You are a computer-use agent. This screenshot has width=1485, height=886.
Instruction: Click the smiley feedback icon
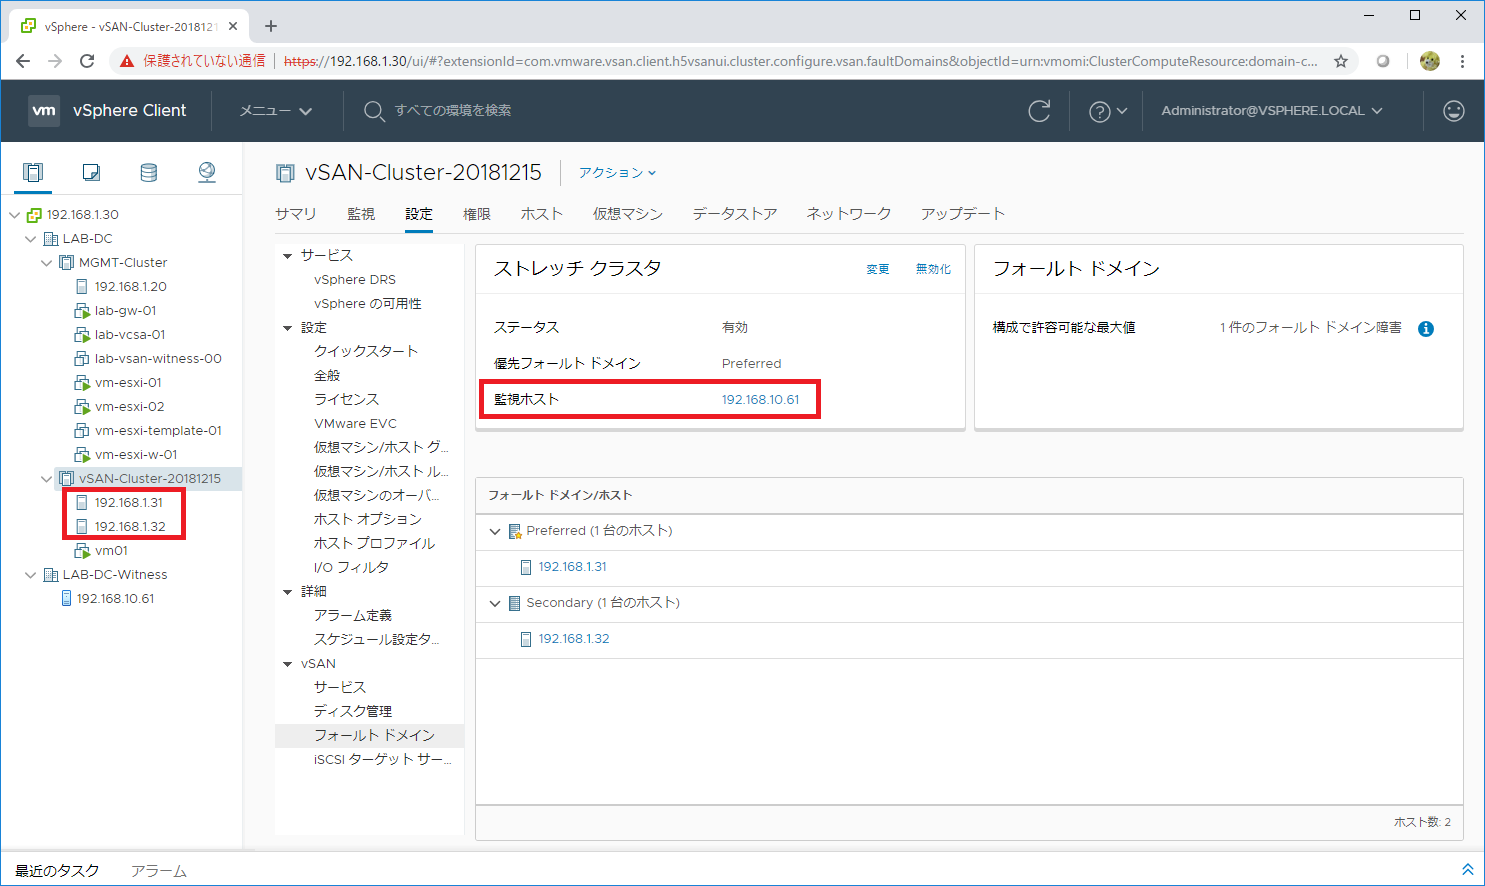click(x=1453, y=111)
